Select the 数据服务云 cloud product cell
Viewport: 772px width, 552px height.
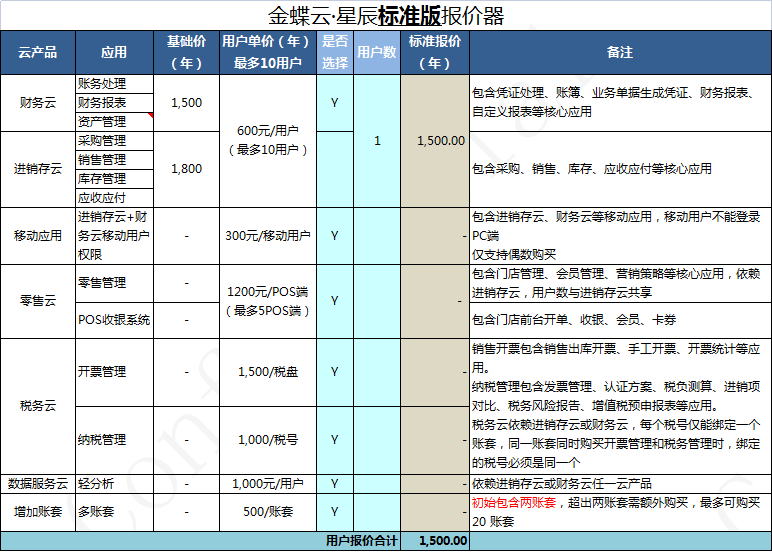pos(38,484)
